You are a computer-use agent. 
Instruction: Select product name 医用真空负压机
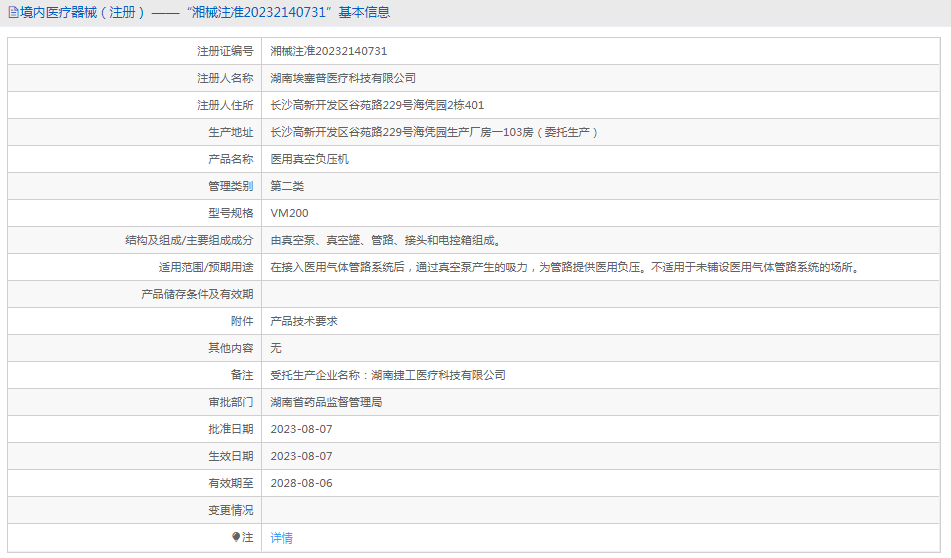(309, 160)
